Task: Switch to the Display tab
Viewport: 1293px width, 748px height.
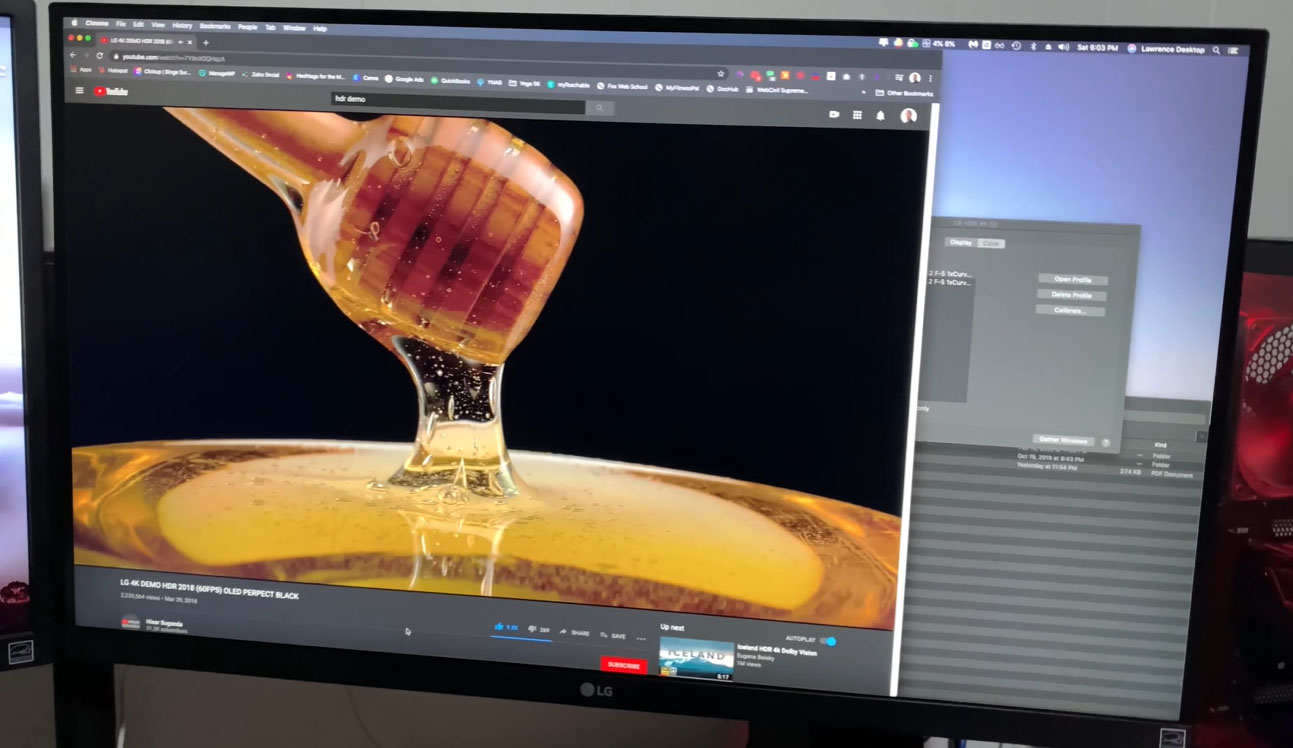Action: [x=960, y=242]
